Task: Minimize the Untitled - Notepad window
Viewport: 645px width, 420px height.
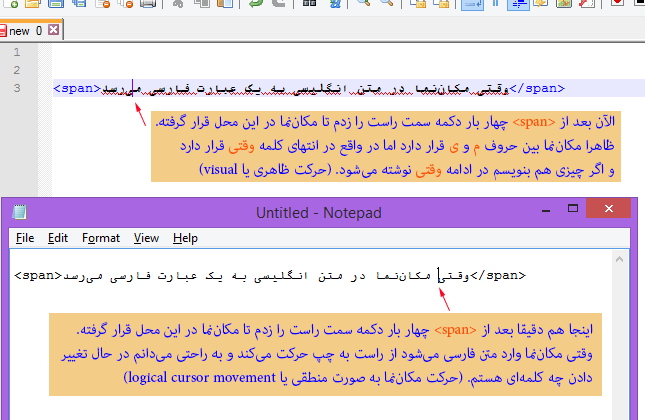Action: pyautogui.click(x=546, y=211)
